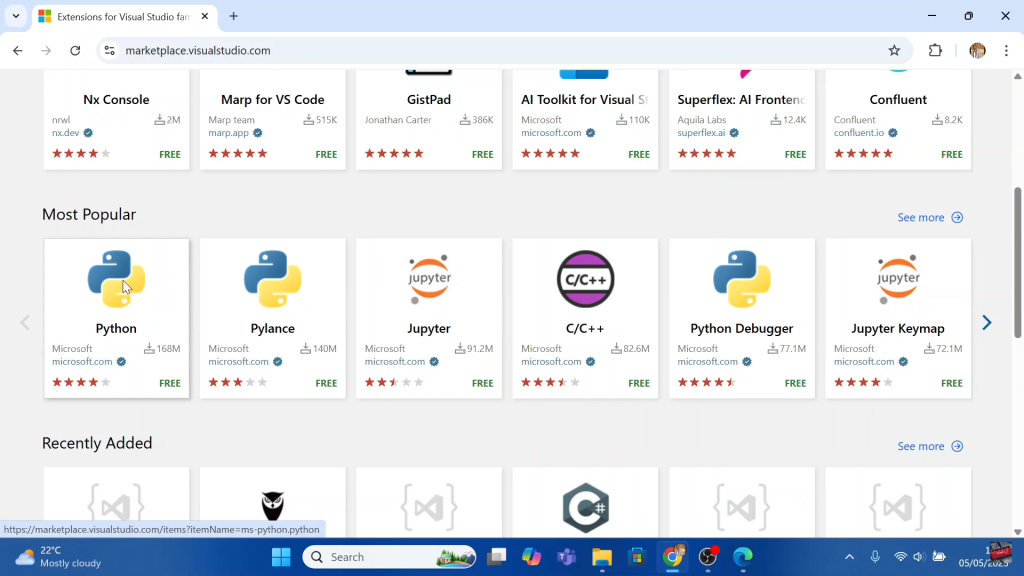Bookmark this page with the star icon

[x=894, y=50]
